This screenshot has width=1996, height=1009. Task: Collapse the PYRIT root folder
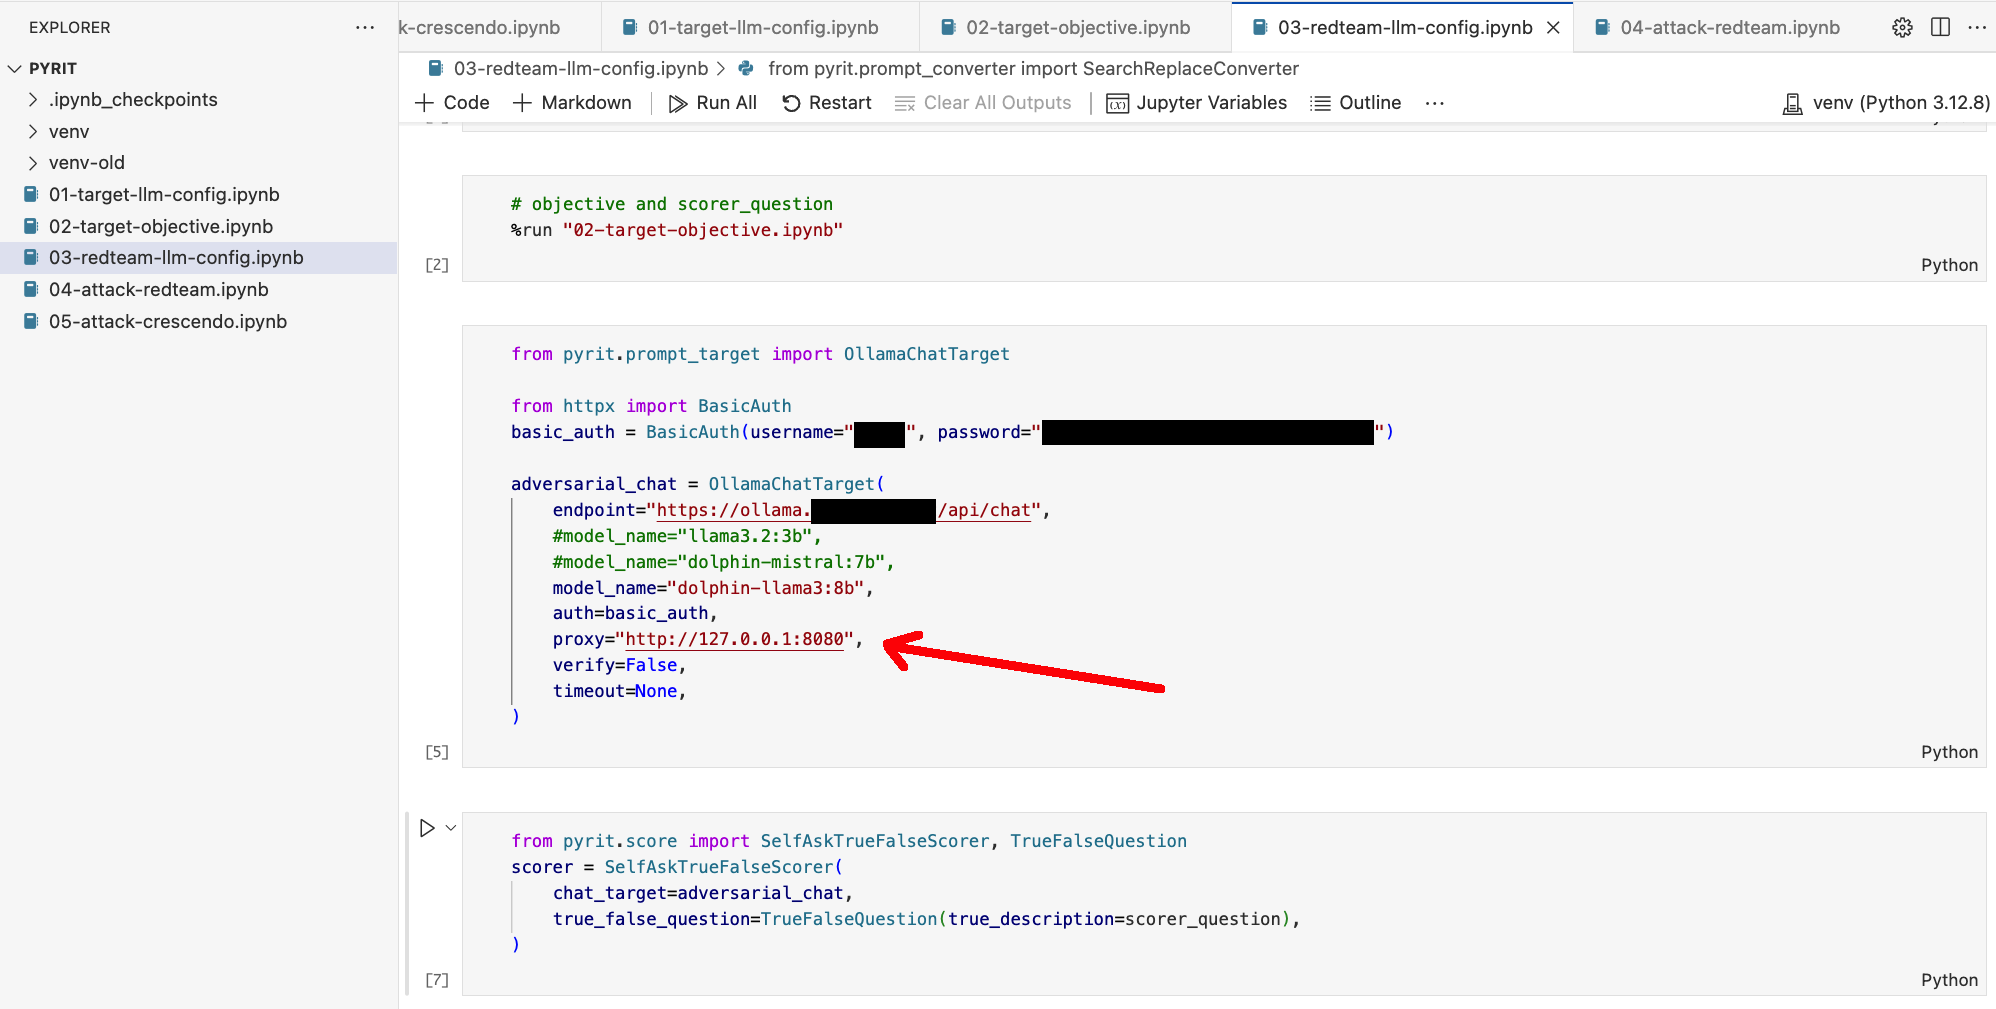point(15,69)
